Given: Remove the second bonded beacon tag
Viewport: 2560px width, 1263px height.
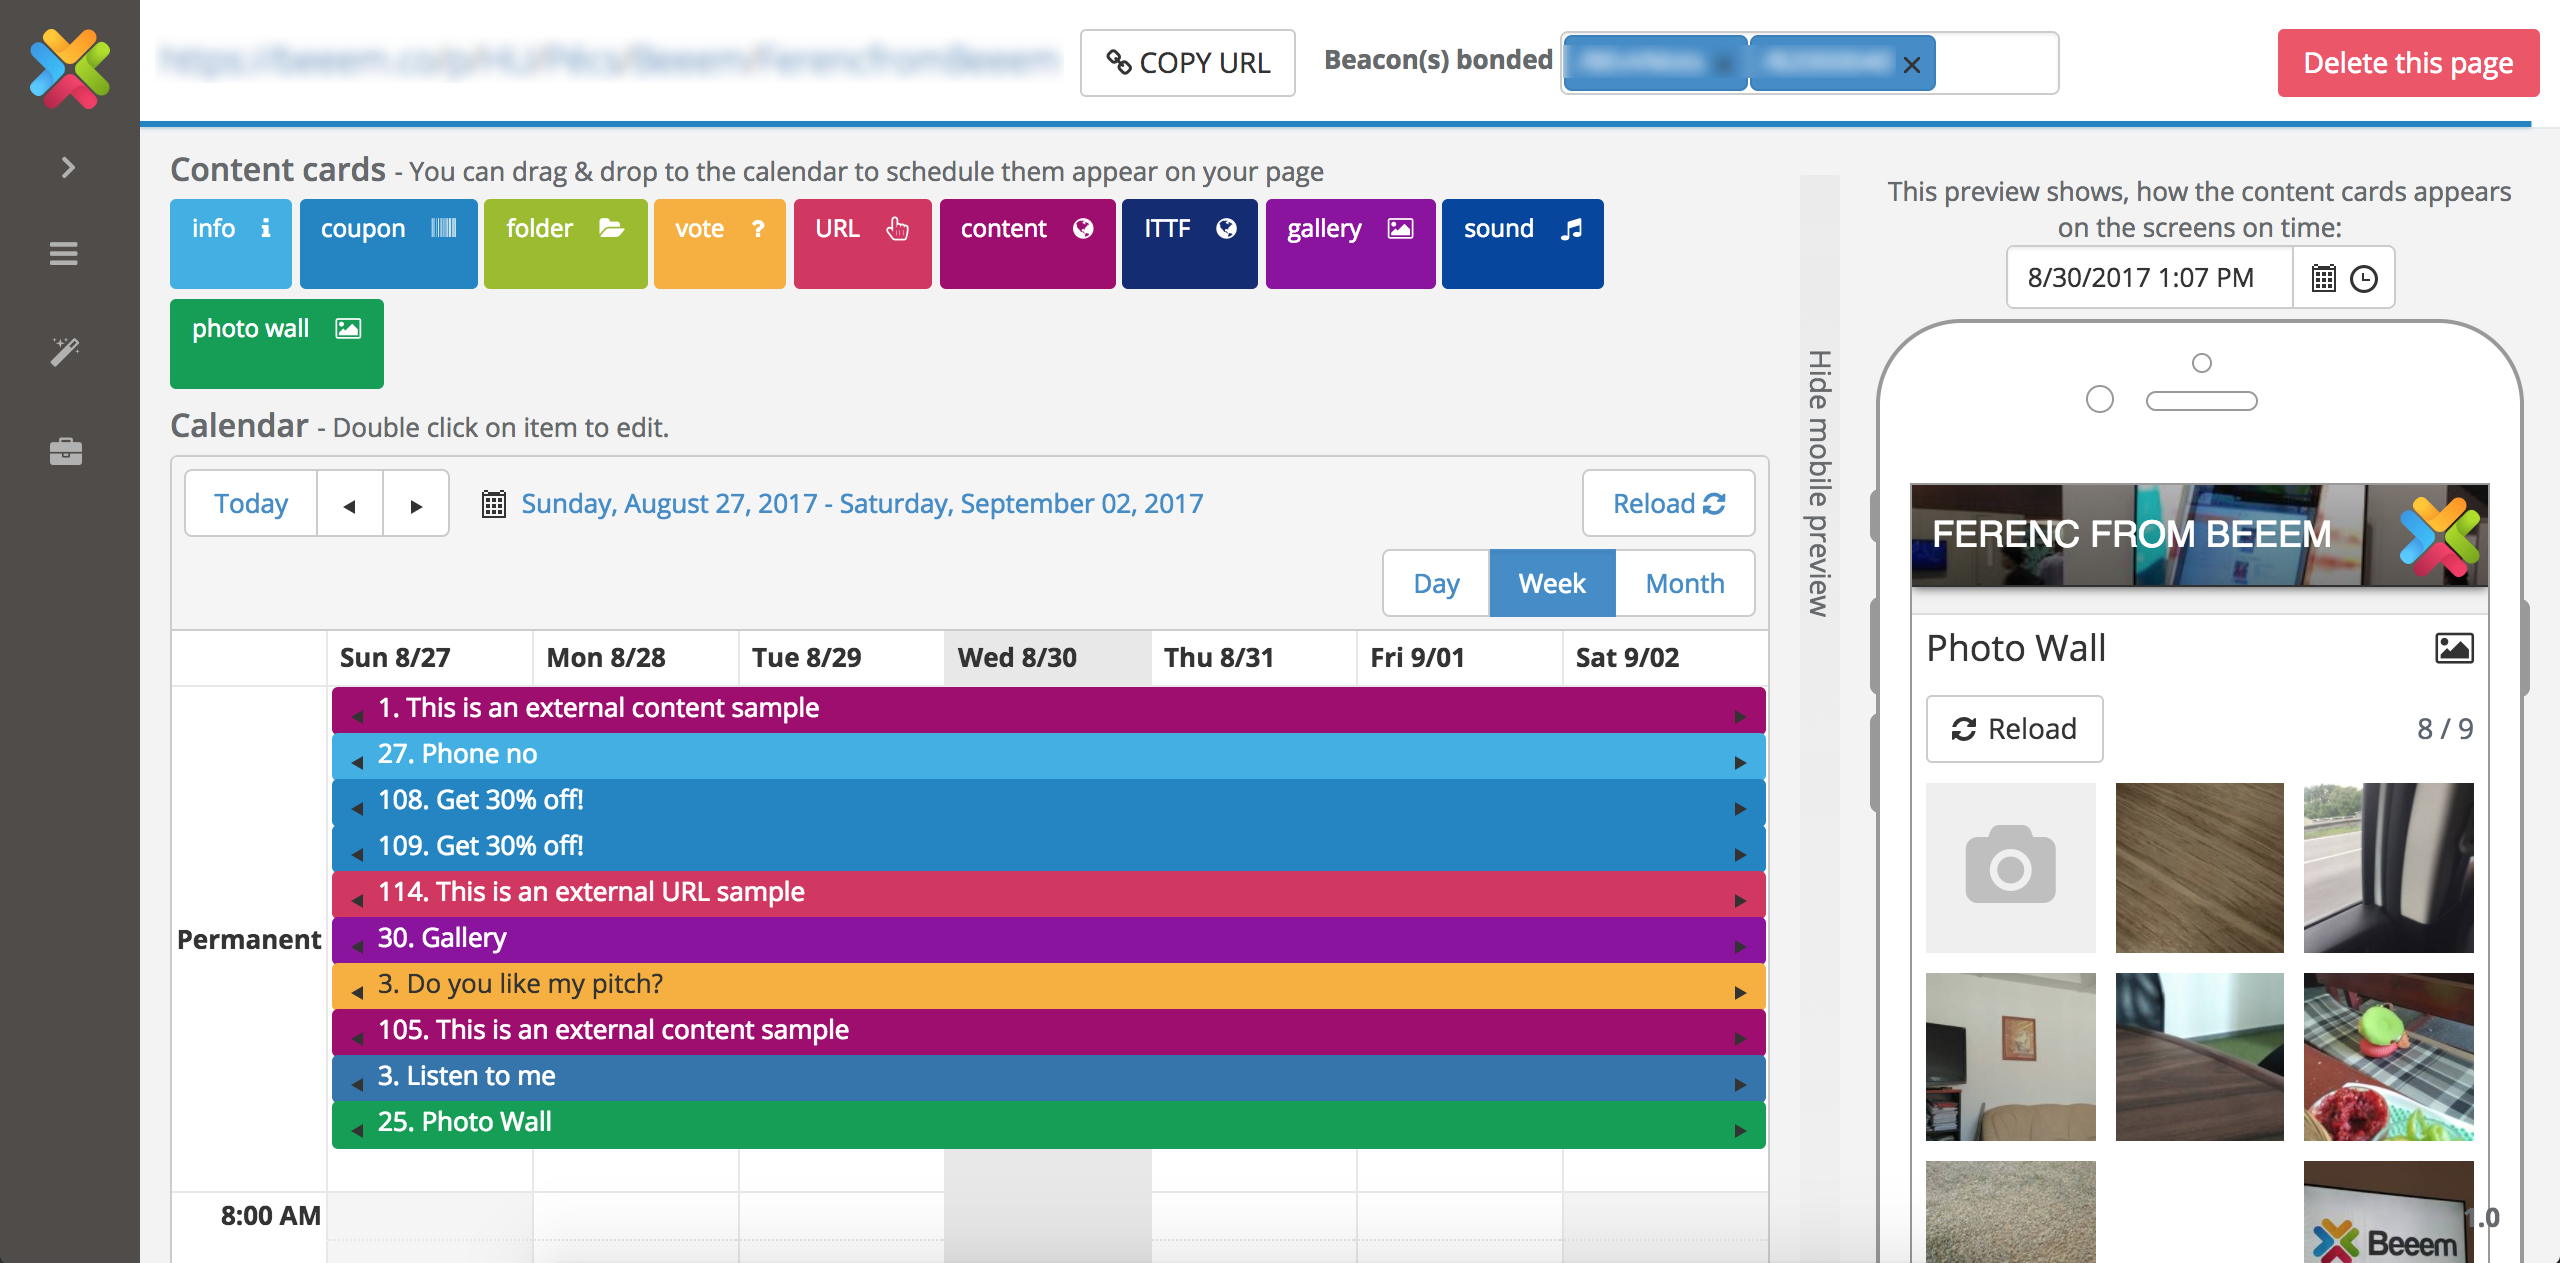Looking at the screenshot, I should click(x=1911, y=65).
